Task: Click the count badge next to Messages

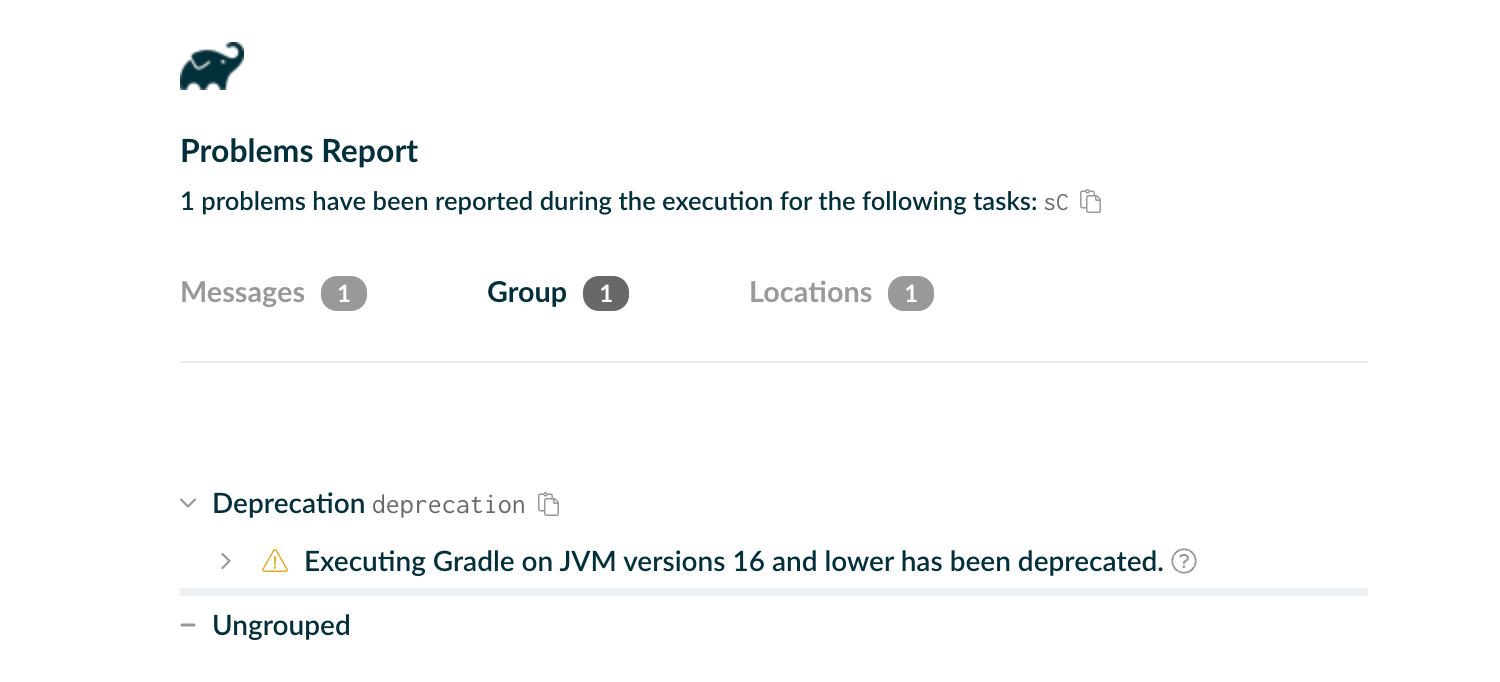Action: point(343,292)
